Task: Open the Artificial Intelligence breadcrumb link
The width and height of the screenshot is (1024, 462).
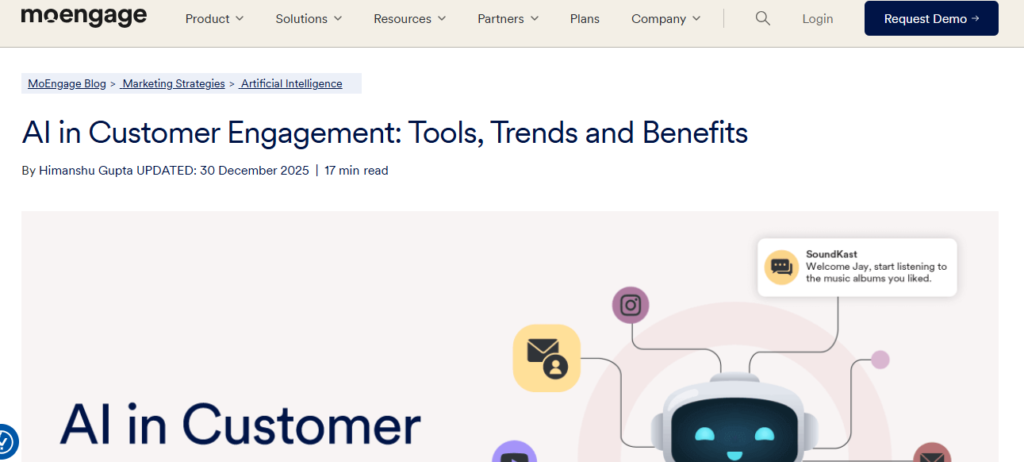Action: pyautogui.click(x=291, y=84)
